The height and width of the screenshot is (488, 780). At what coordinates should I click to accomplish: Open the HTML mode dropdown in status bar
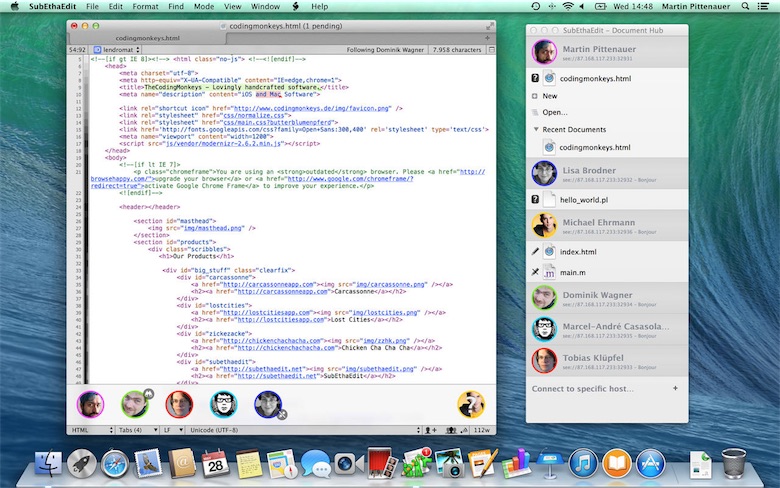coord(92,430)
